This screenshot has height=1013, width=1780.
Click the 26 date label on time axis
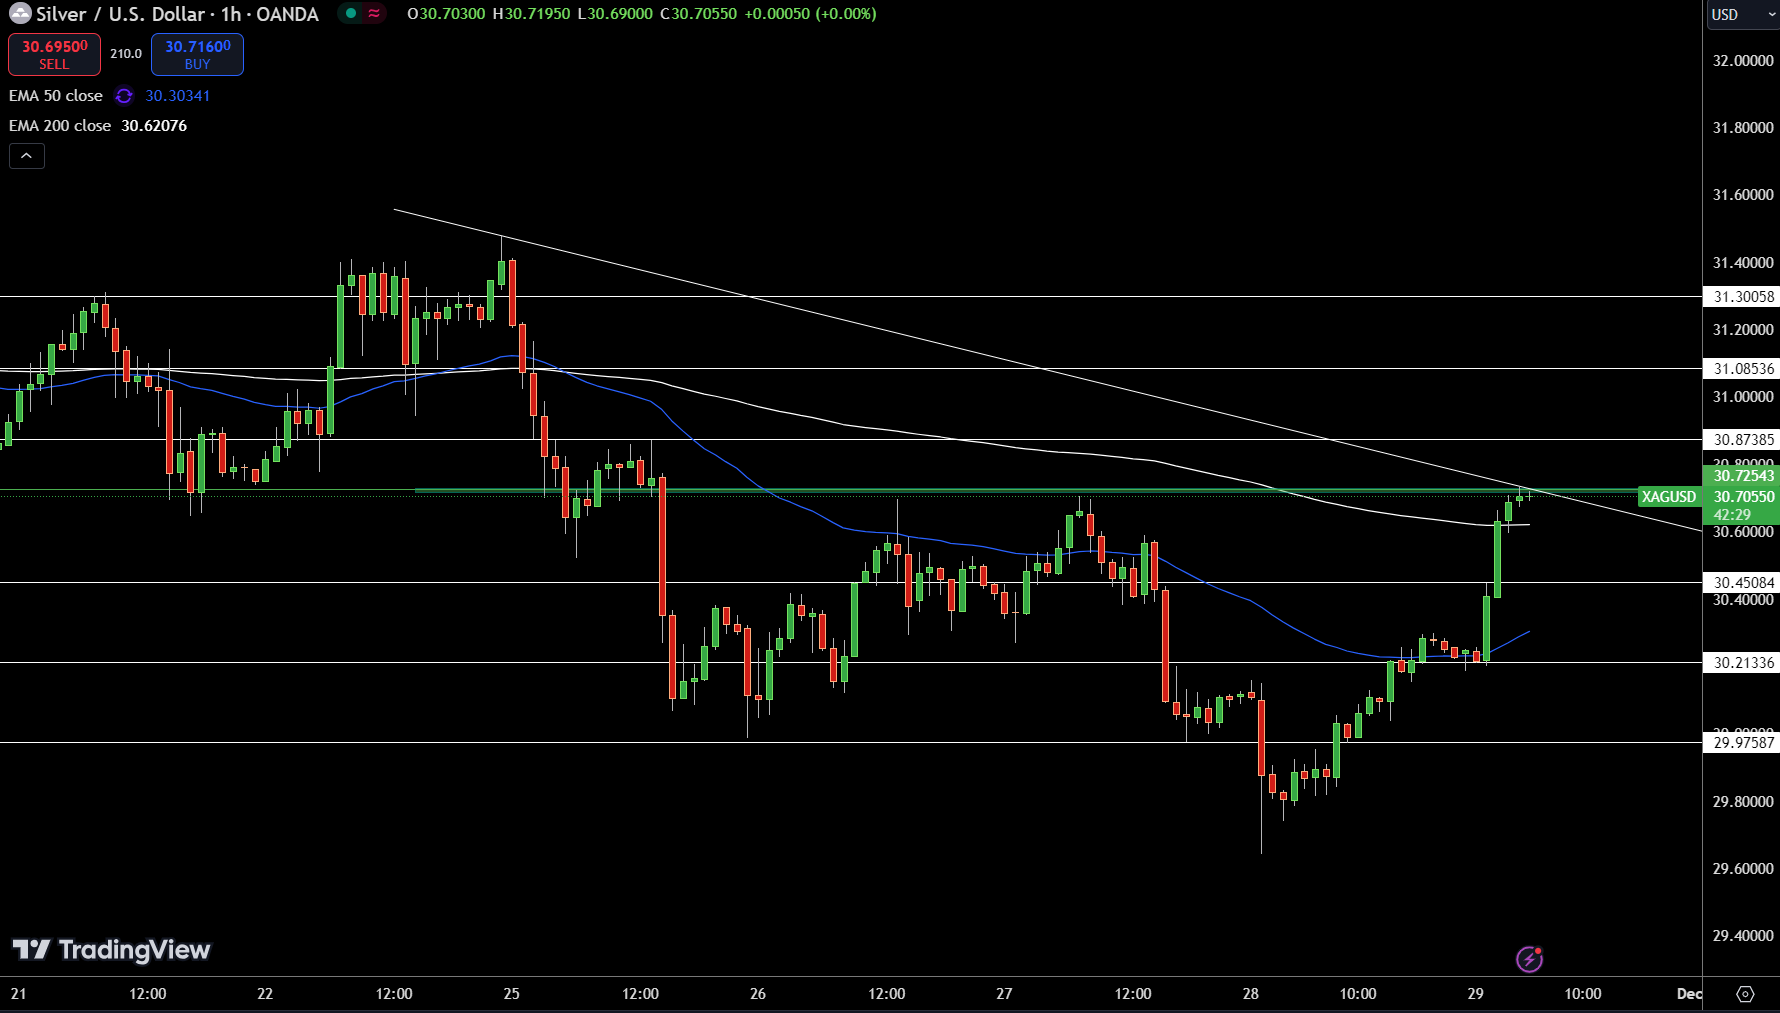758,994
